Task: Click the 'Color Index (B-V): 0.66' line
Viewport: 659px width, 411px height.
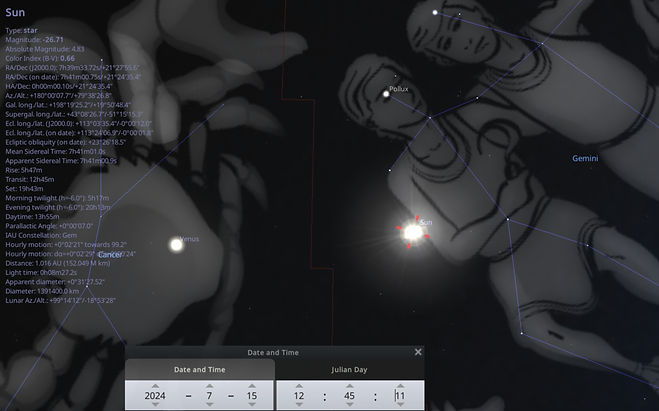Action: coord(40,58)
